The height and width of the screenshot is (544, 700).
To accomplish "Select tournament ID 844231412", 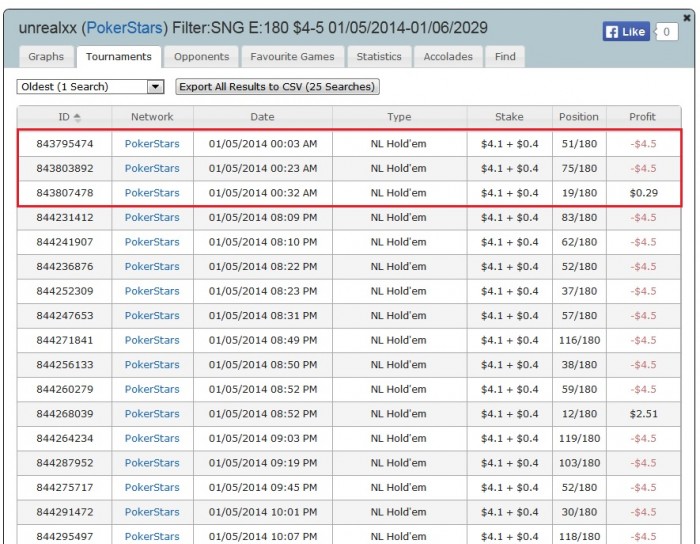I will pyautogui.click(x=65, y=217).
